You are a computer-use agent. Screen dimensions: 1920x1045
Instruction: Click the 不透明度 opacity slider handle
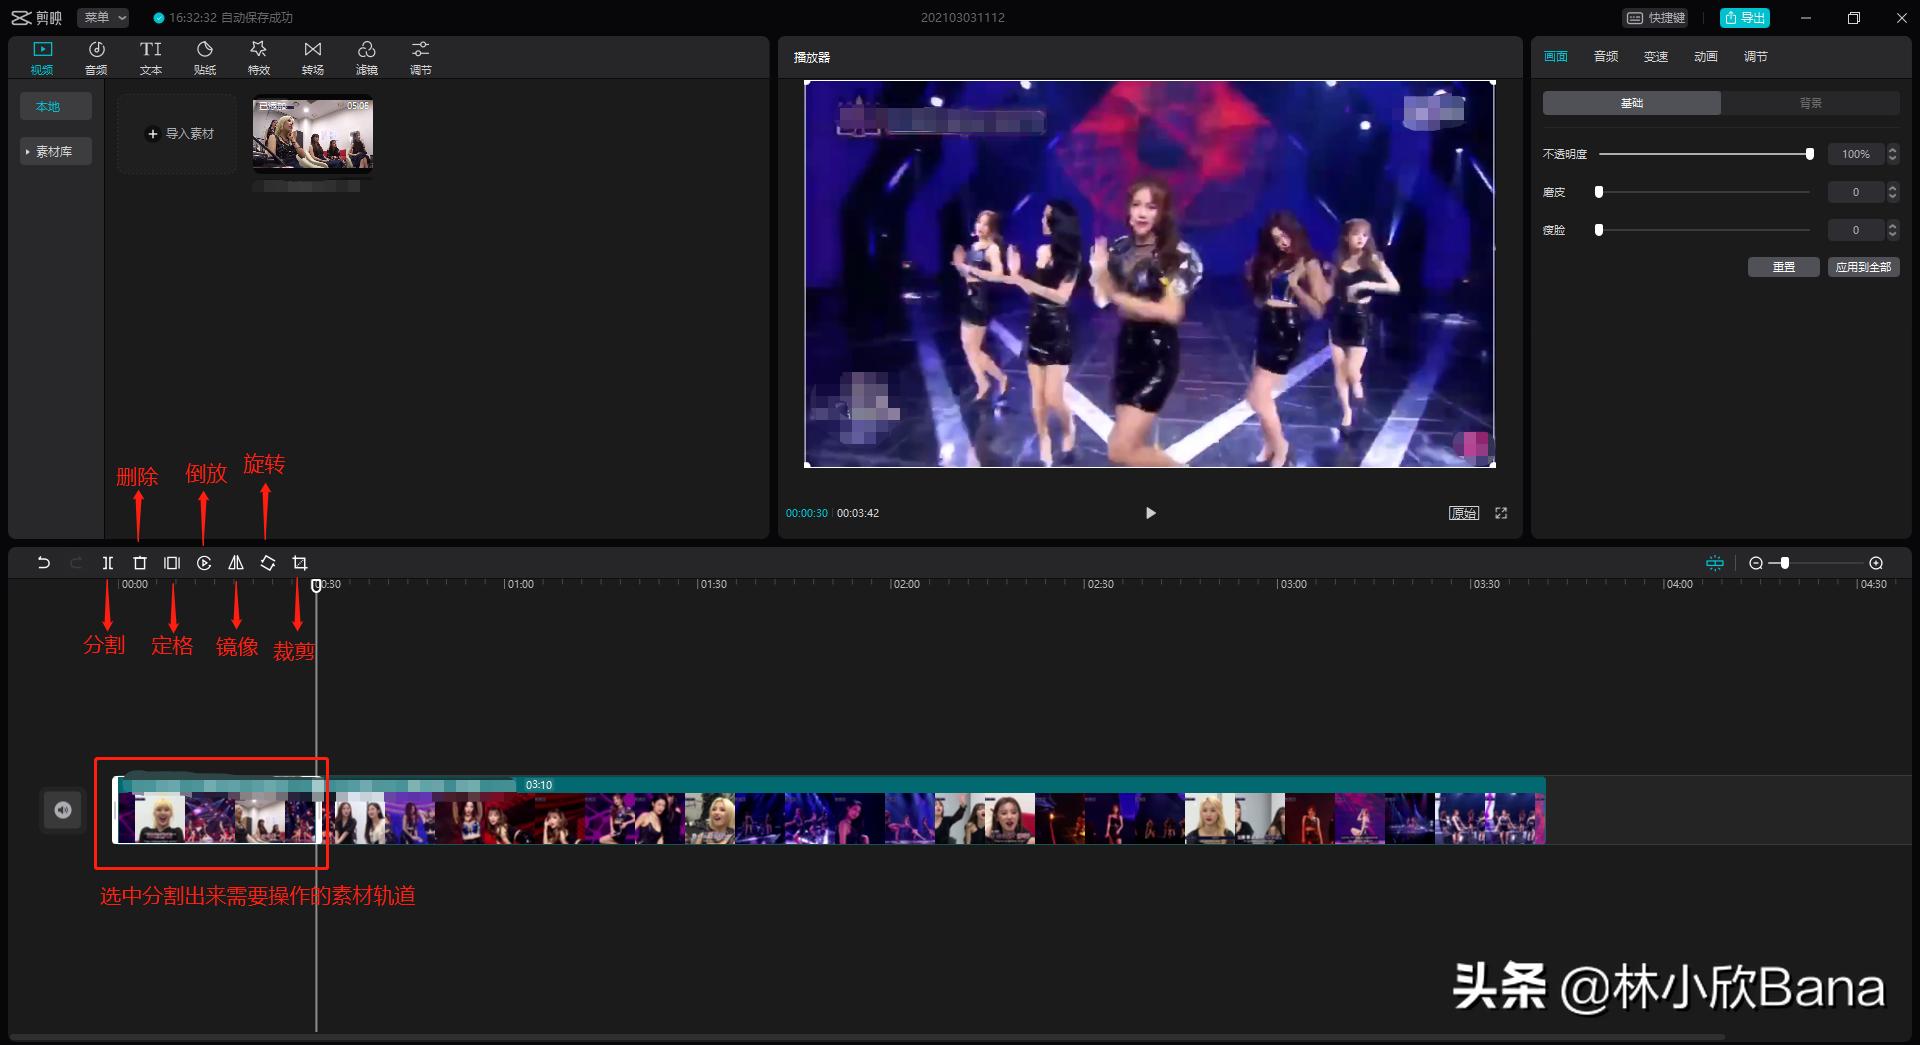point(1809,154)
